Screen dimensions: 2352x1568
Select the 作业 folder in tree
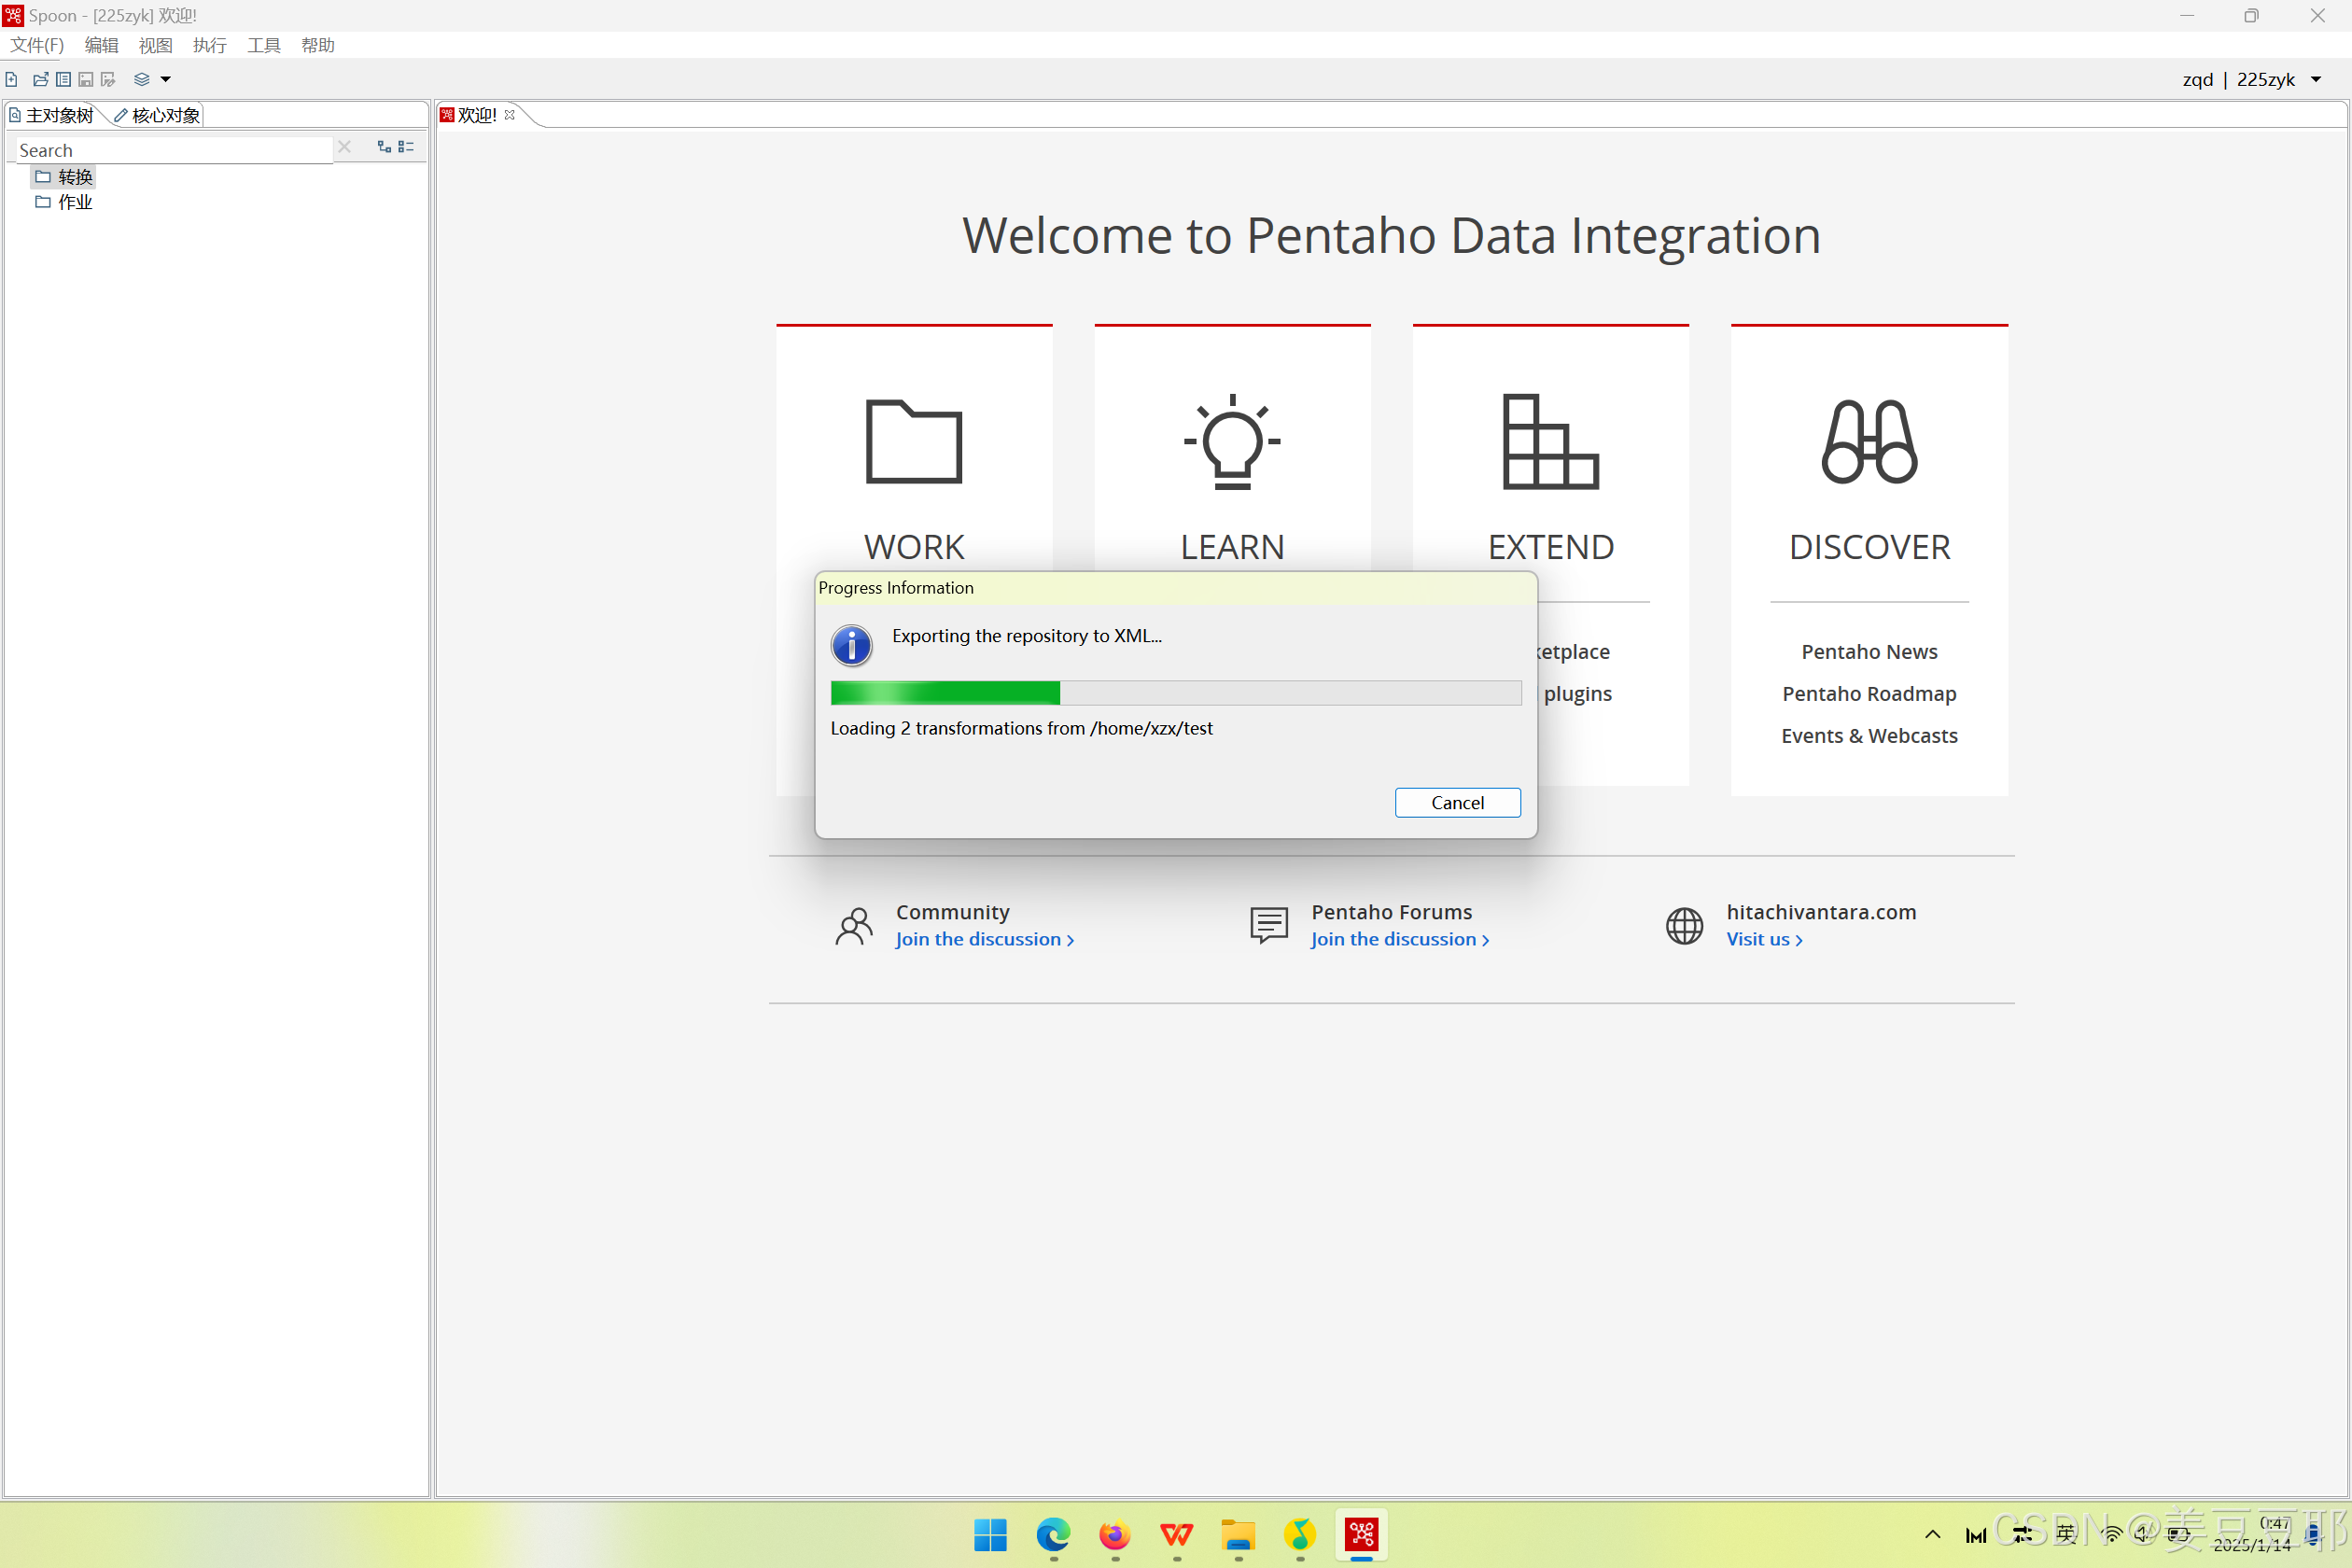coord(74,202)
